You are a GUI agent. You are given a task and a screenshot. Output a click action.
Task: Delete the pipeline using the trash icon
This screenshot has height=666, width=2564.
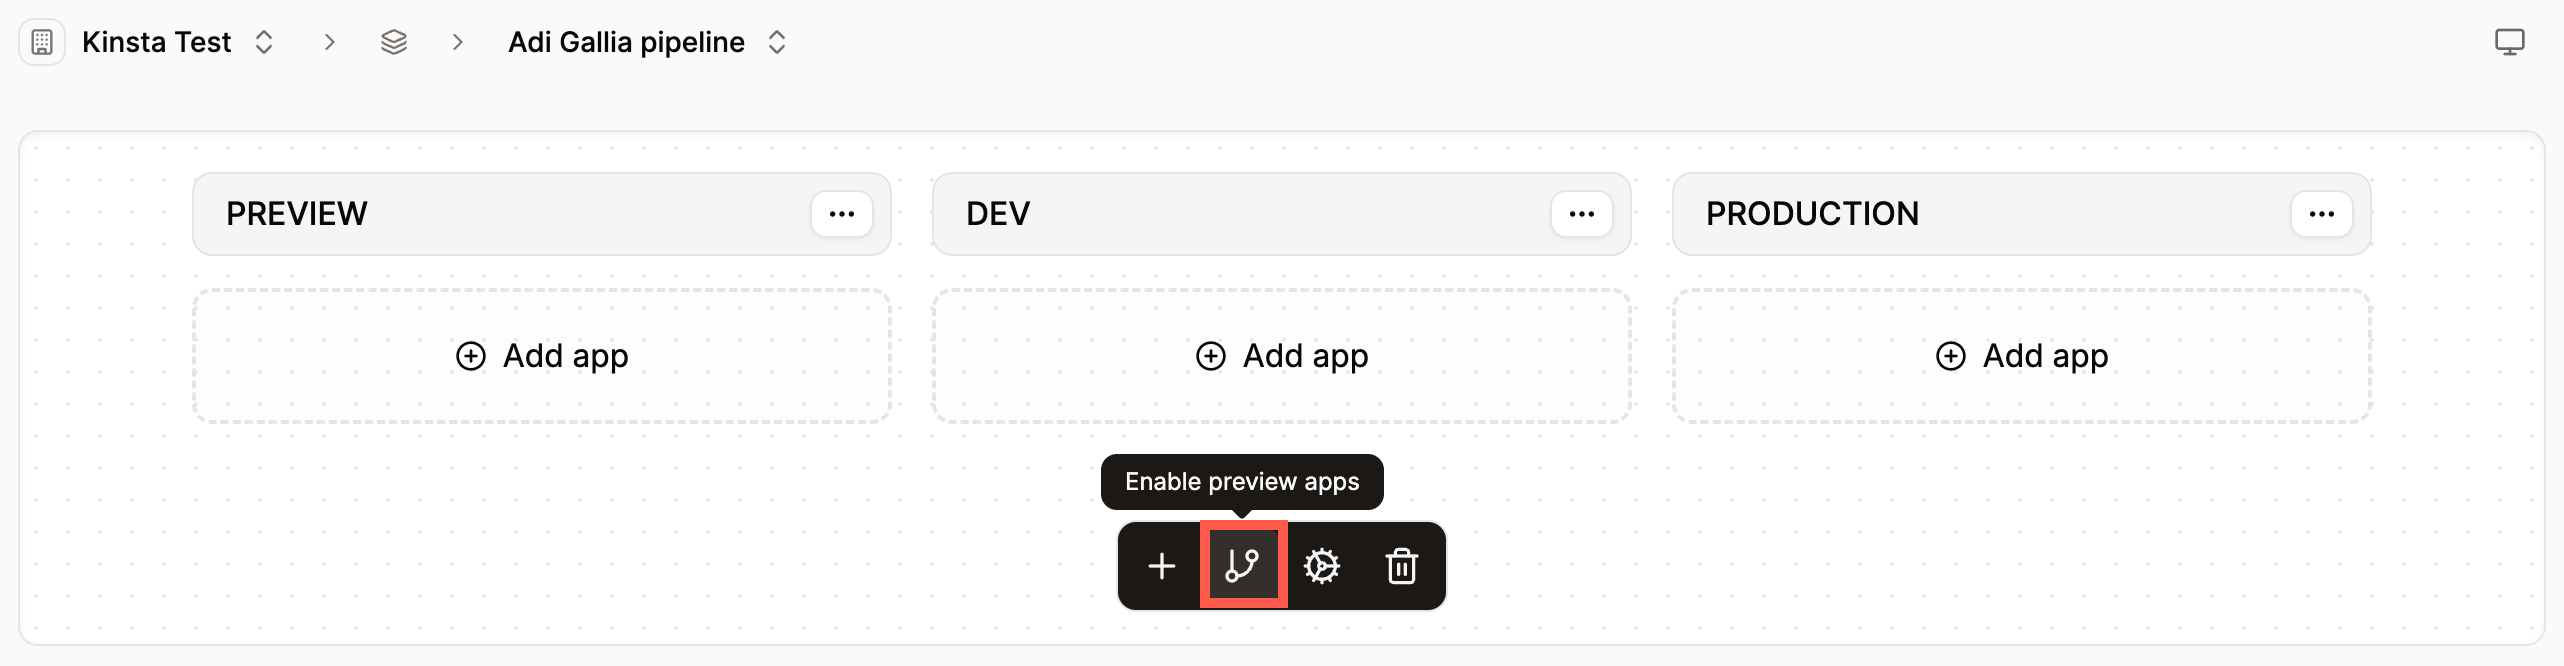tap(1401, 566)
